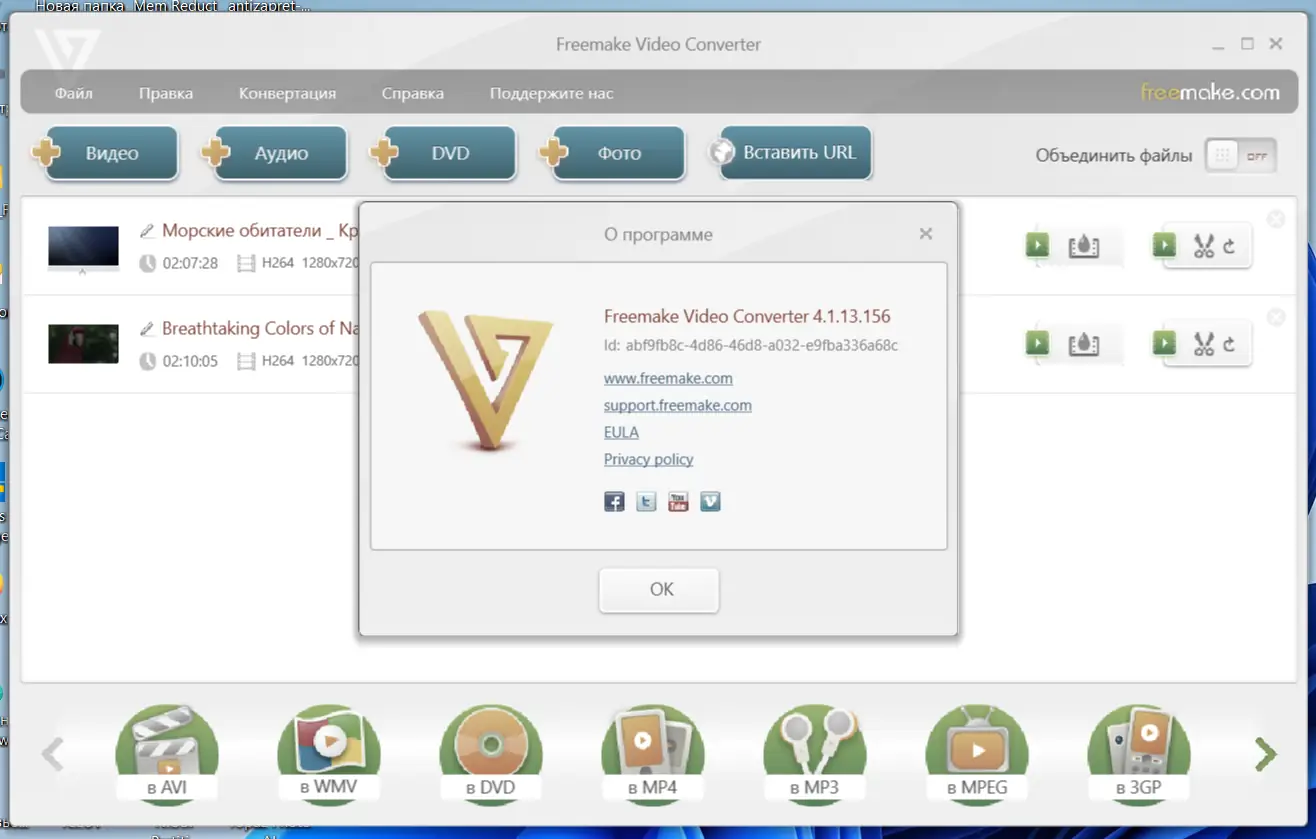The height and width of the screenshot is (839, 1316).
Task: Click the Facebook icon in the About dialog
Action: pyautogui.click(x=614, y=502)
